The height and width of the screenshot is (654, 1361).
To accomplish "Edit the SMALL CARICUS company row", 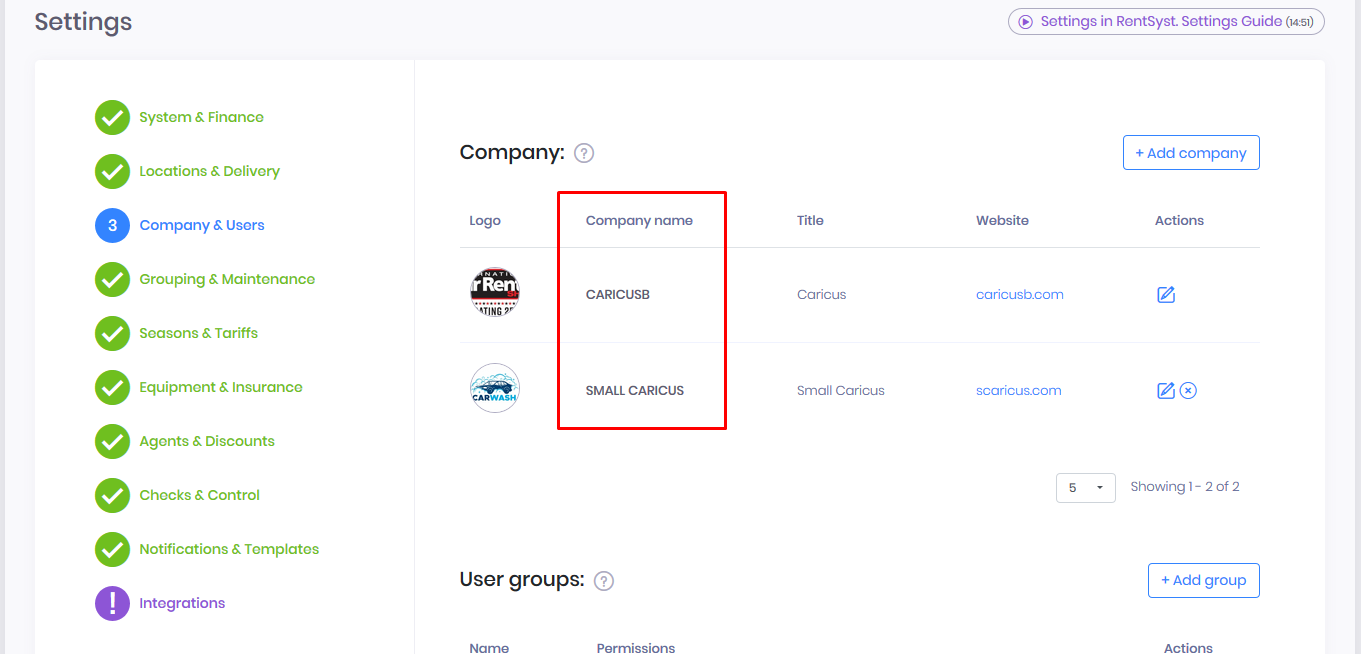I will click(1165, 390).
